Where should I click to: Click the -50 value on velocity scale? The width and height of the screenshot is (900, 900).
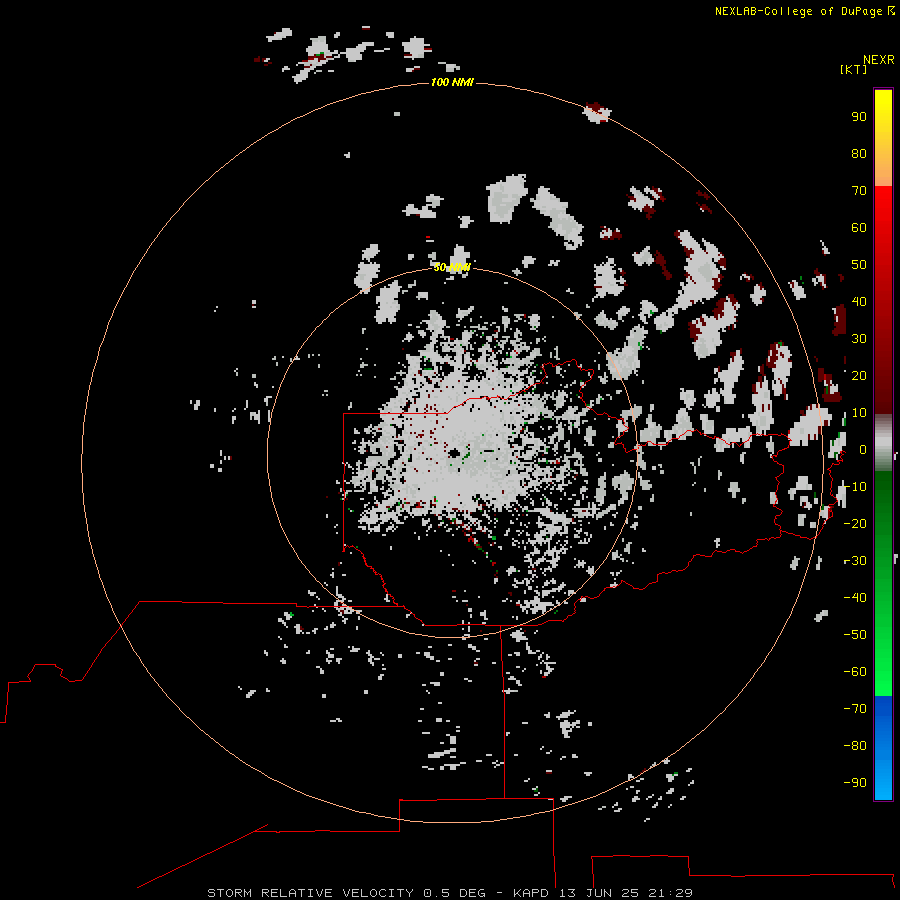[x=855, y=634]
